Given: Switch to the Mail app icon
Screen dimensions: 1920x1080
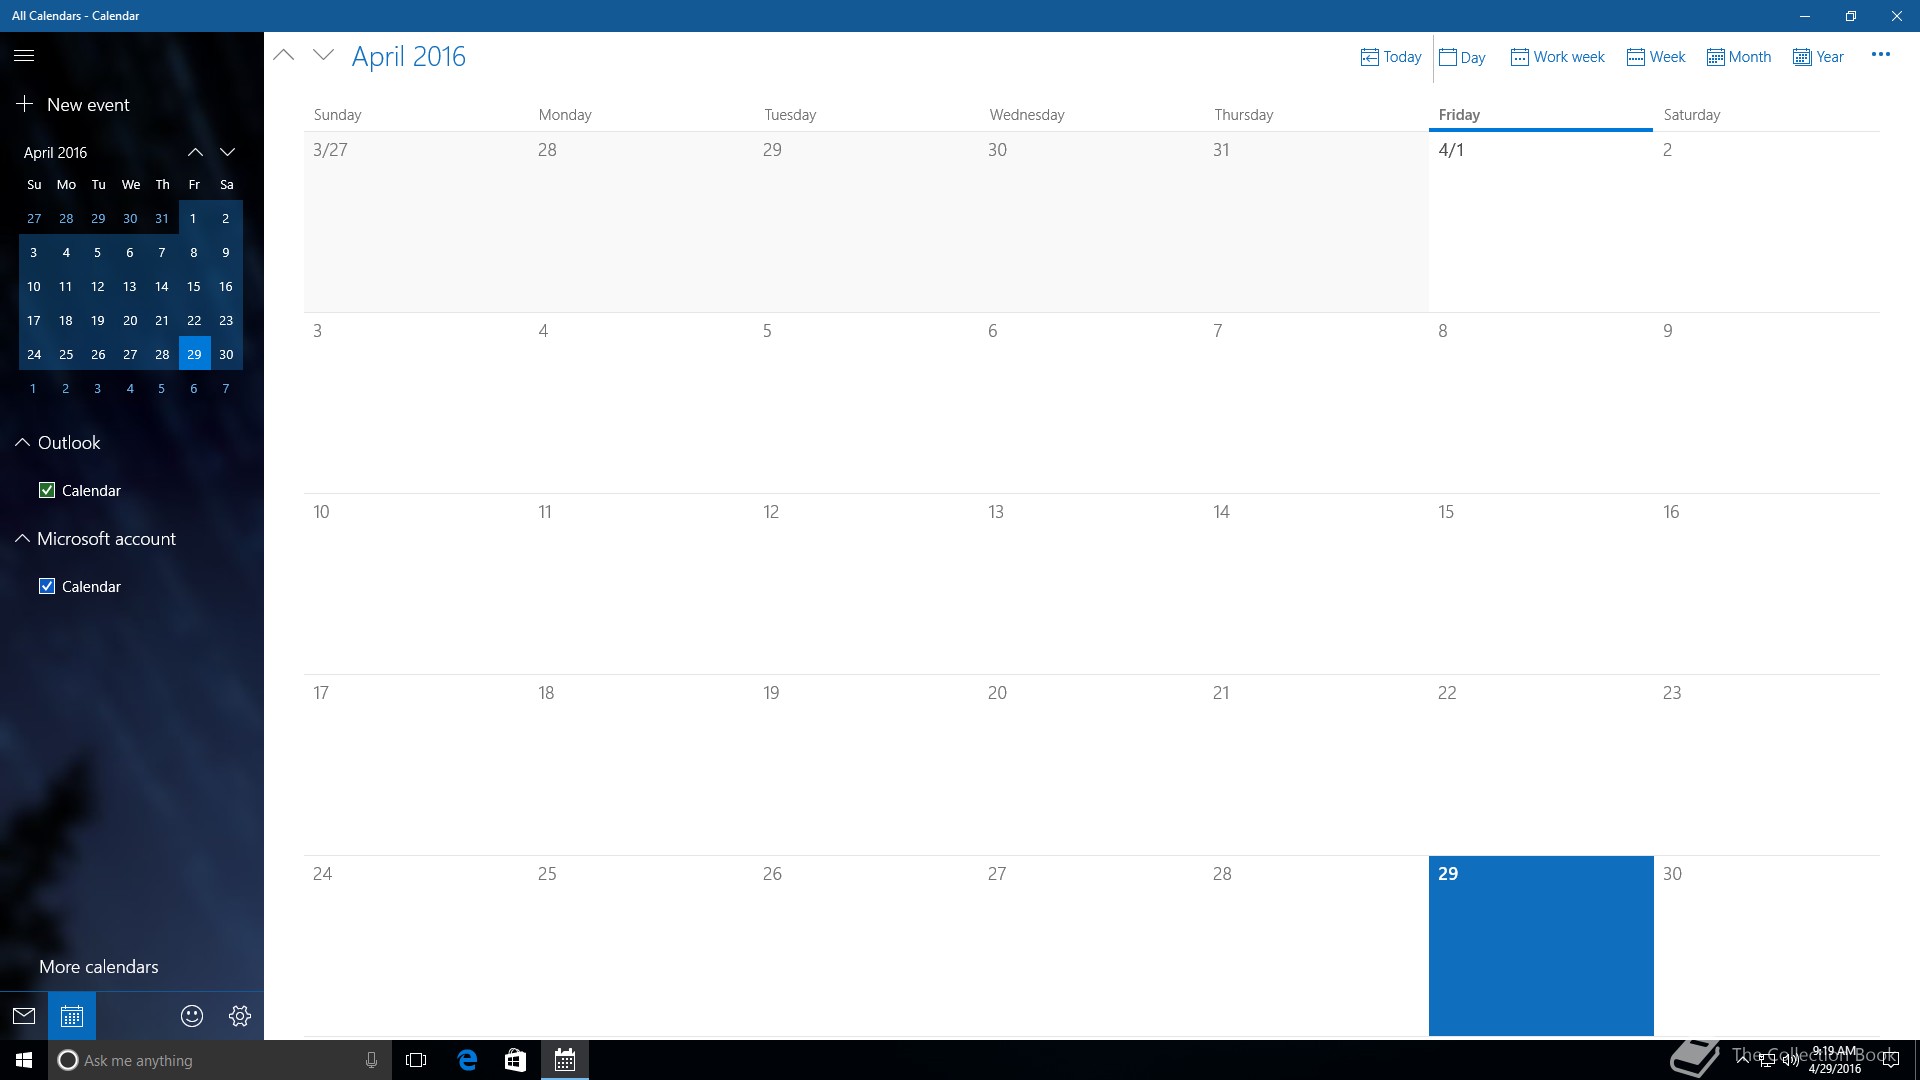Looking at the screenshot, I should point(24,1016).
